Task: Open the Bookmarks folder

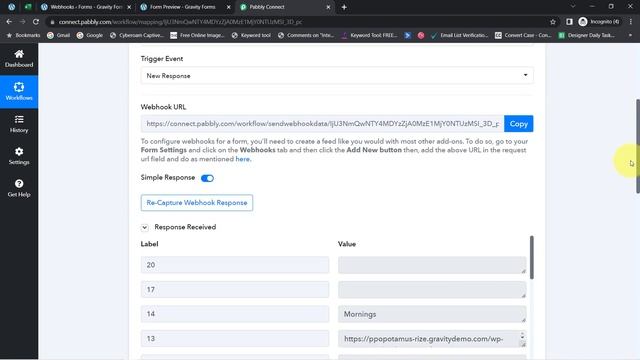Action: coord(23,35)
